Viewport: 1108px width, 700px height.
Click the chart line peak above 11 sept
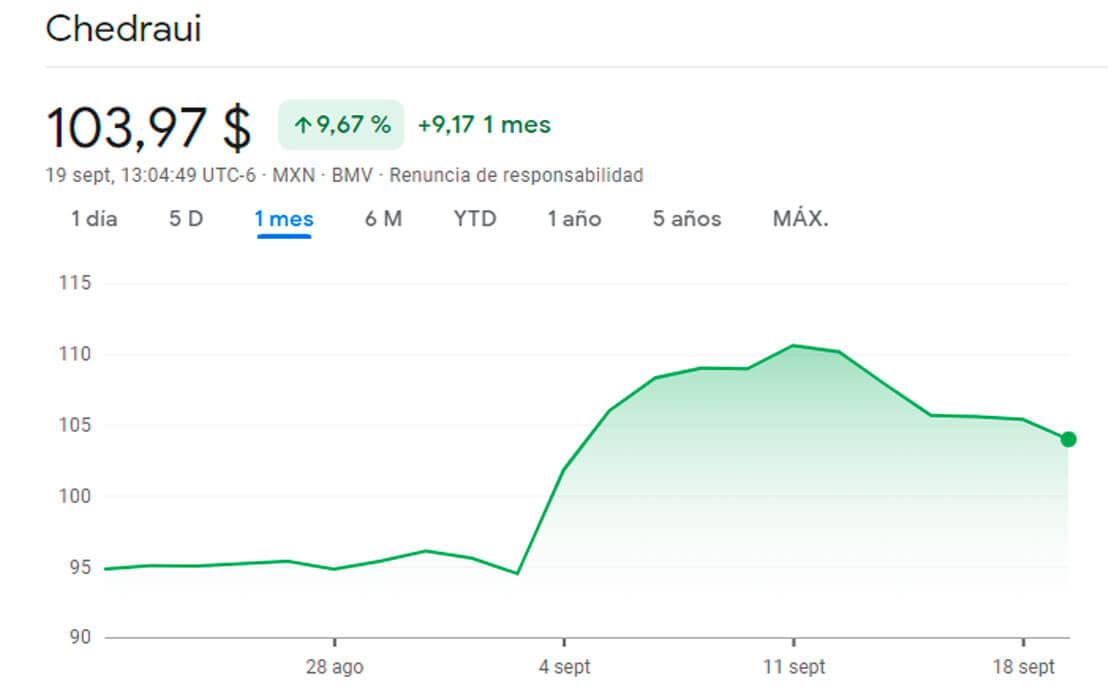click(x=793, y=345)
